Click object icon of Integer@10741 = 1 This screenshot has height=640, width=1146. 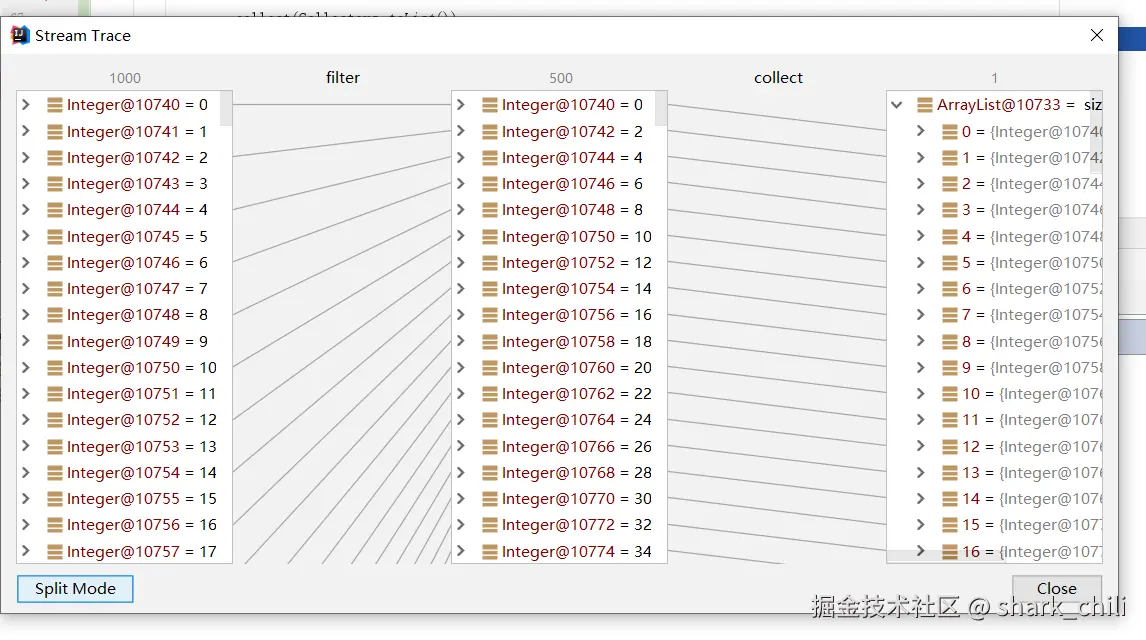tap(54, 132)
